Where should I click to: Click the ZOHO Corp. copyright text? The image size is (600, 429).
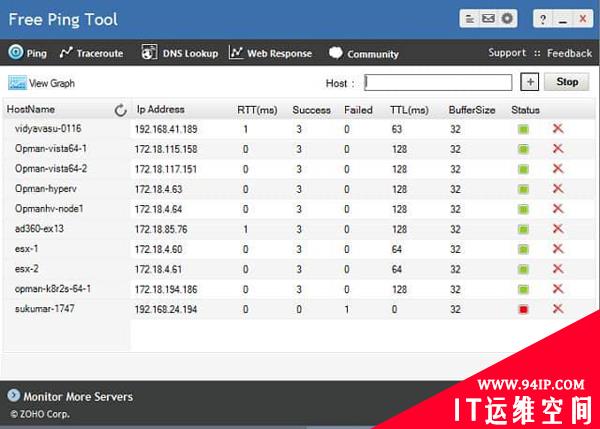(40, 414)
